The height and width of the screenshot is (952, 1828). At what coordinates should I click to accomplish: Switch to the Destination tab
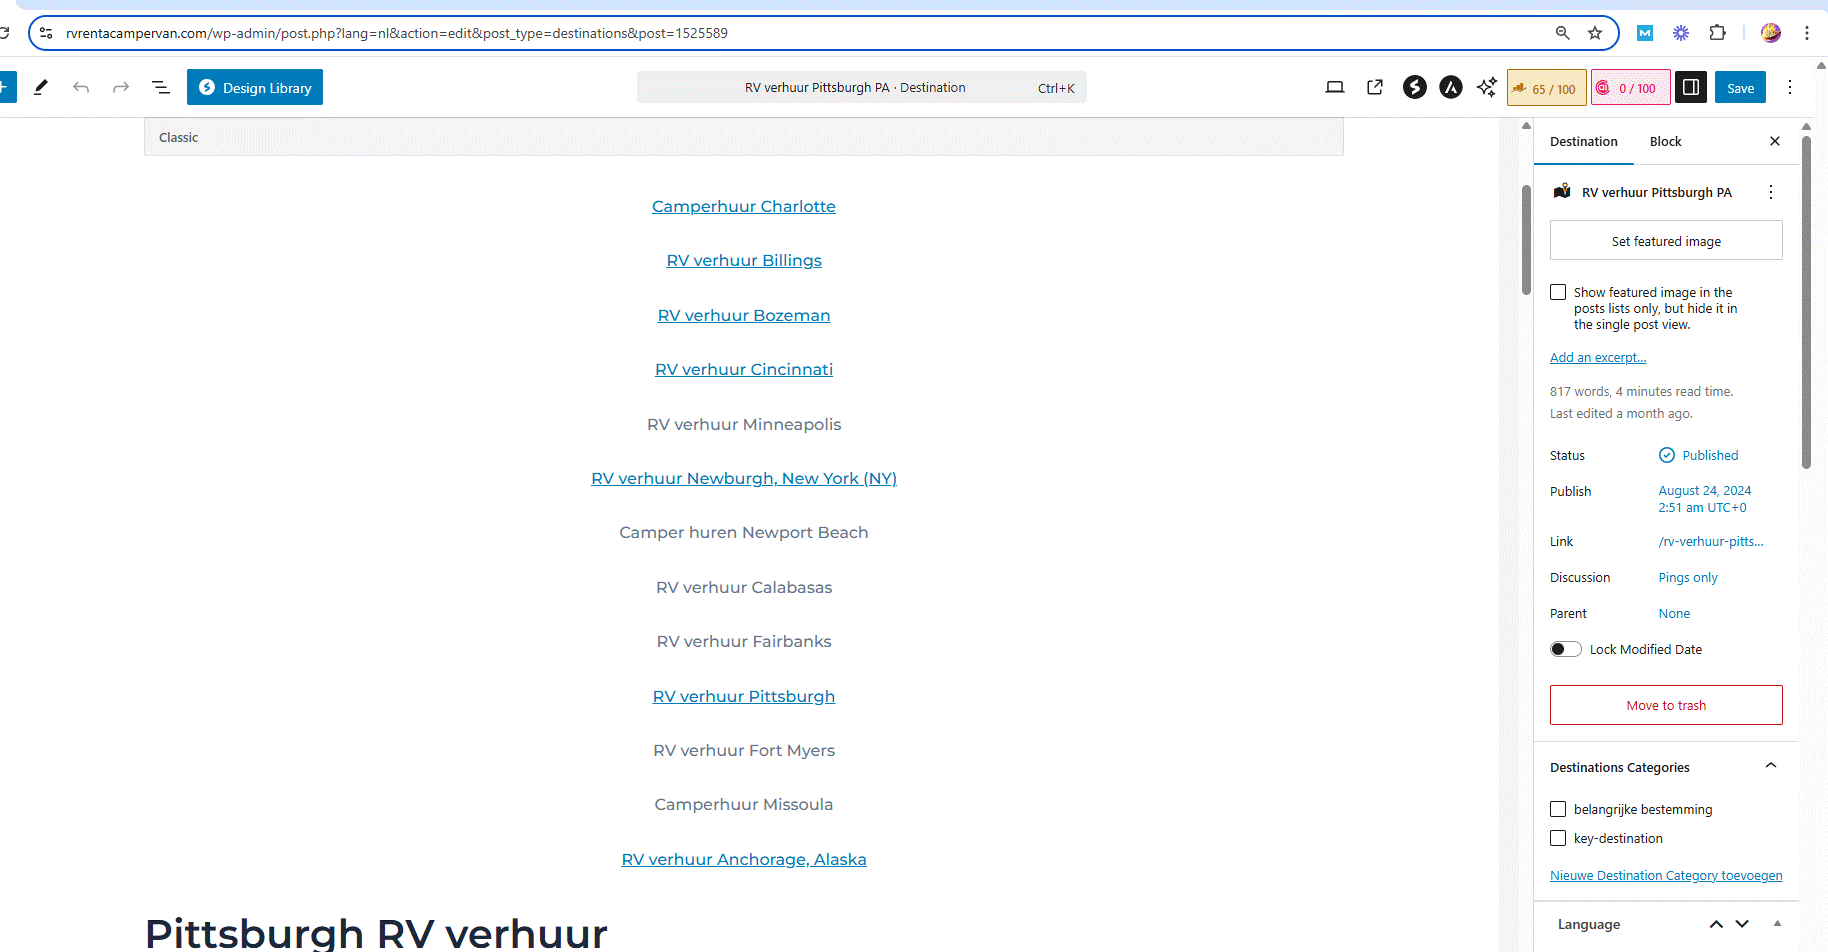click(1584, 141)
